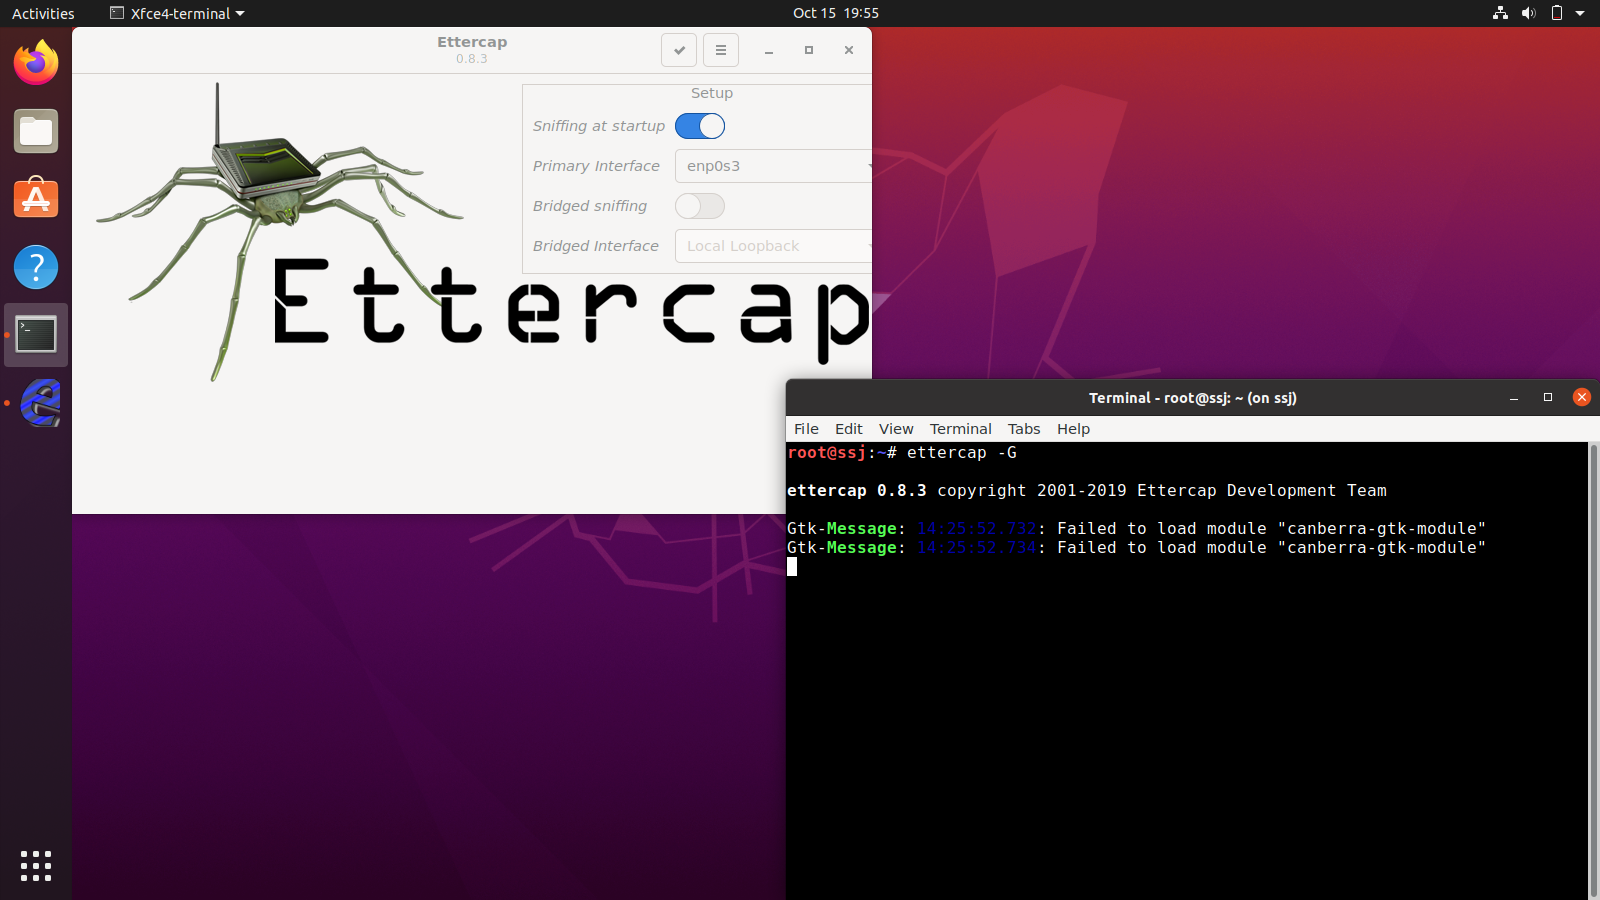Open the Help app from the dock
The height and width of the screenshot is (900, 1600).
tap(36, 267)
